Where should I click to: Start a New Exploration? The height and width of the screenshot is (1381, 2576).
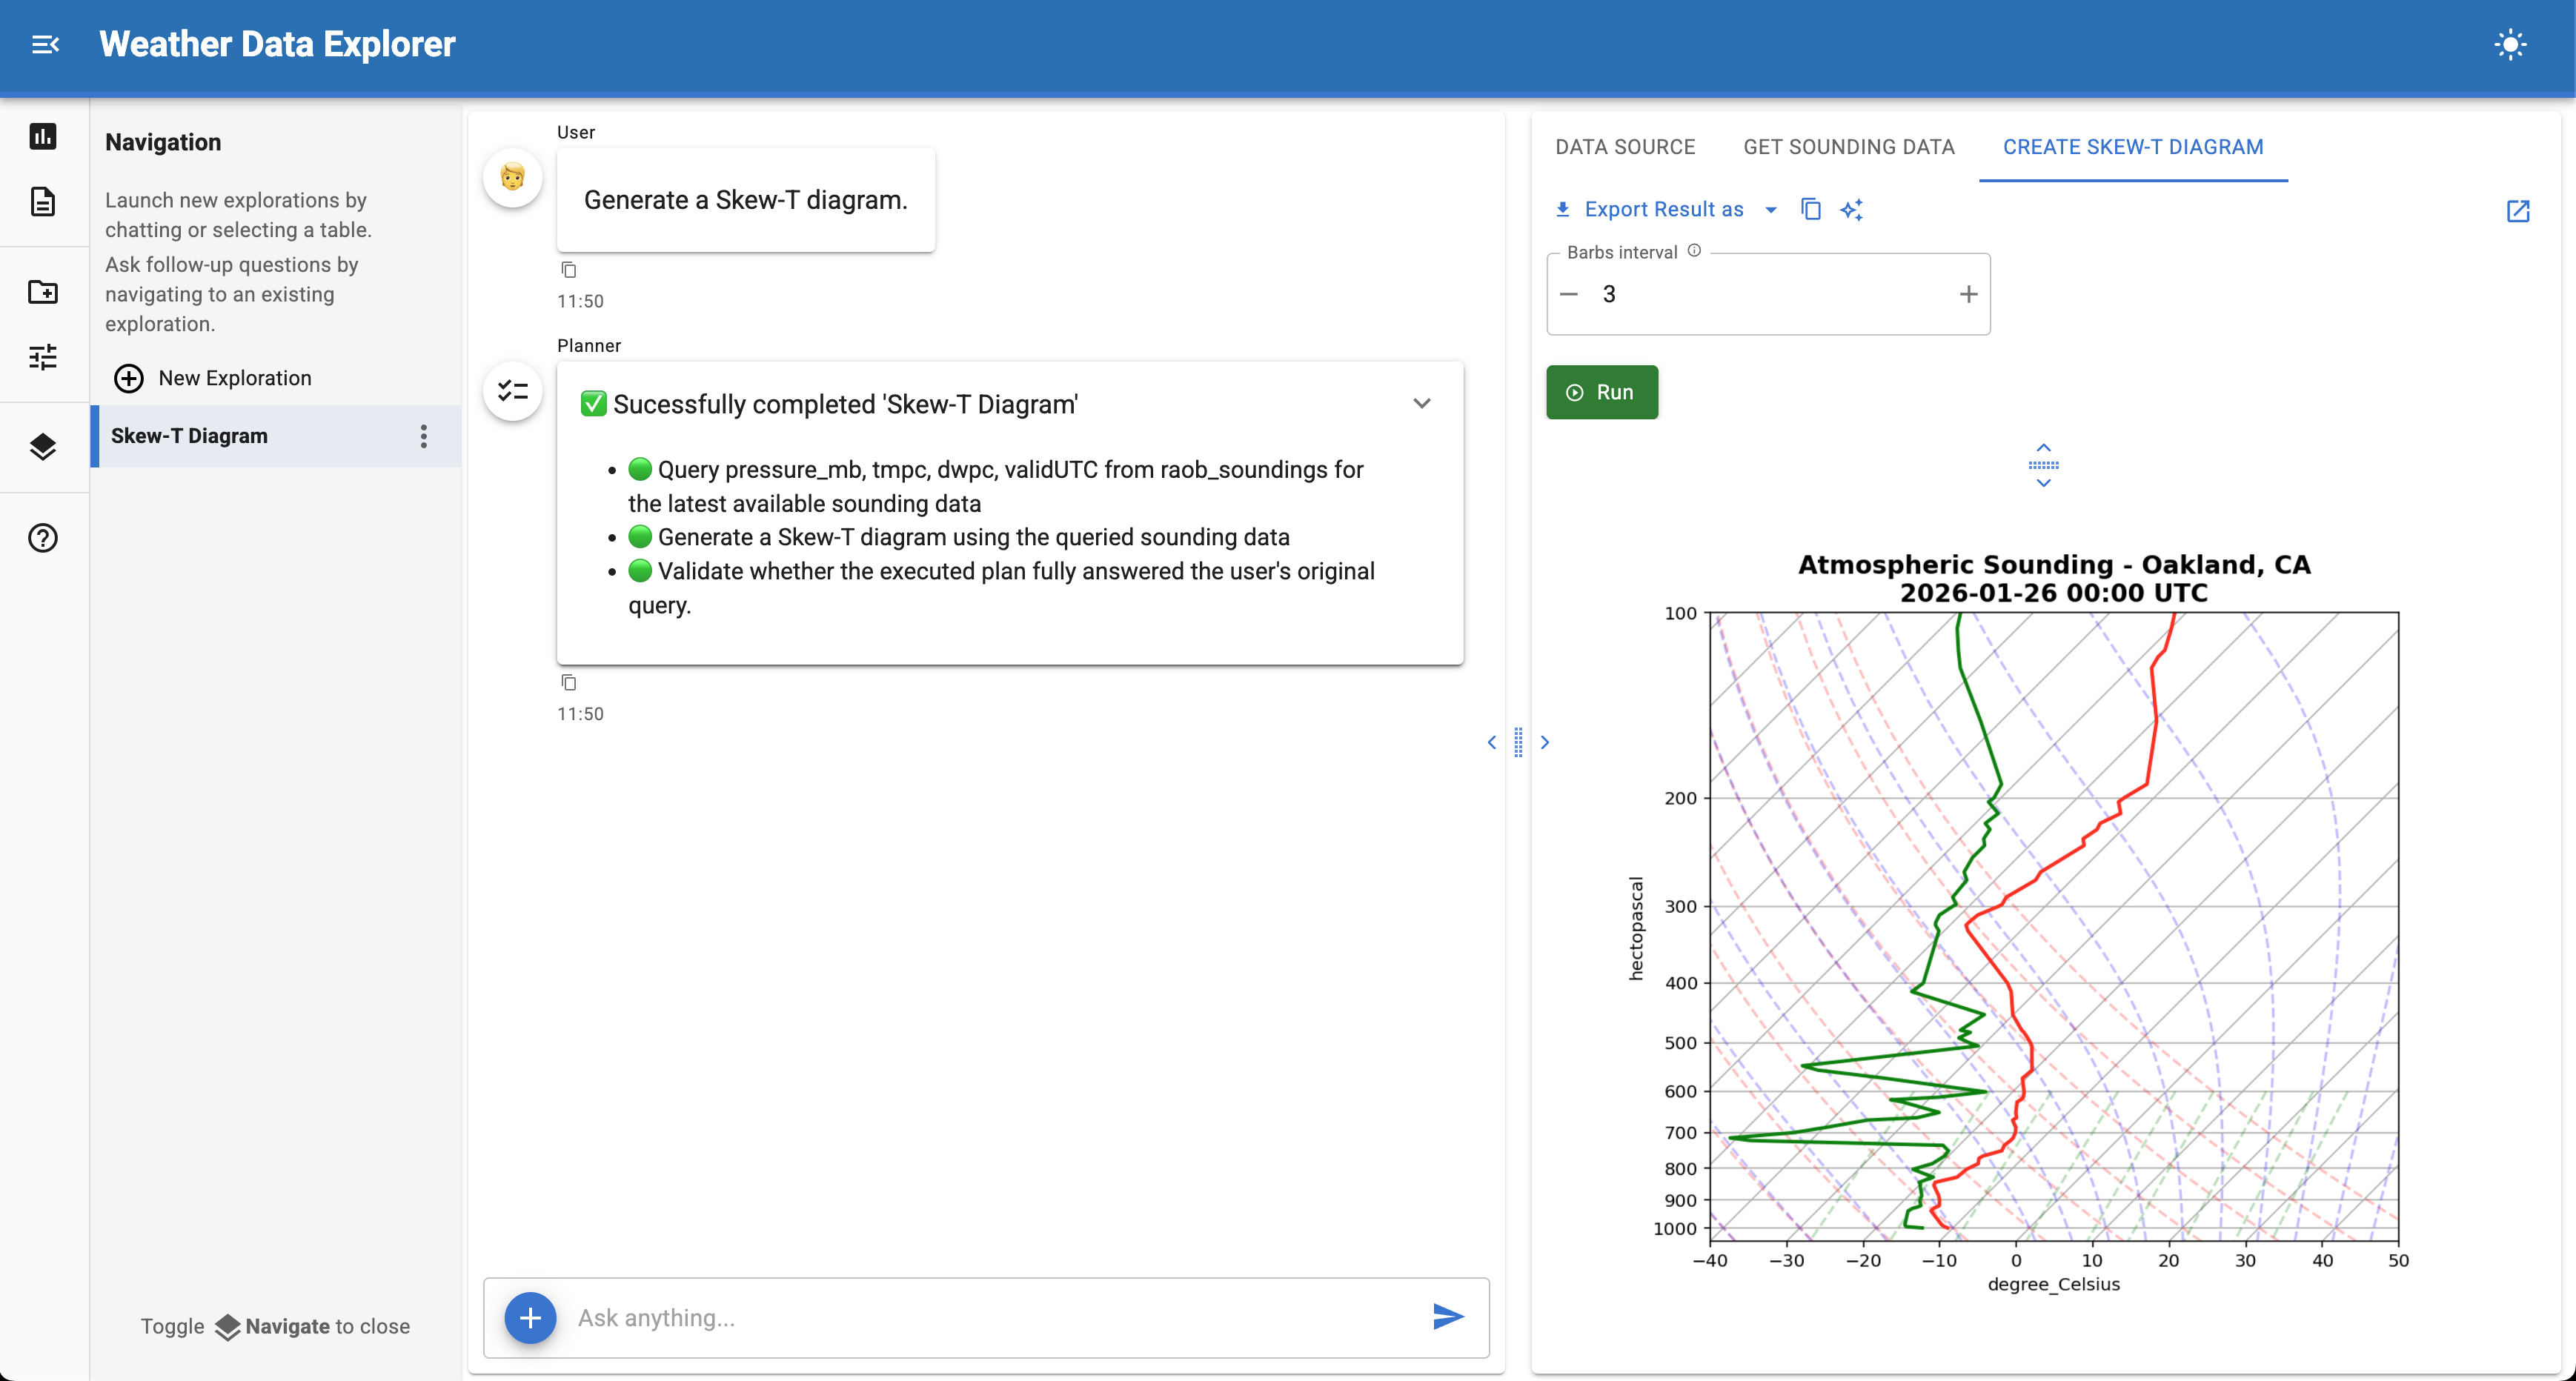(213, 378)
